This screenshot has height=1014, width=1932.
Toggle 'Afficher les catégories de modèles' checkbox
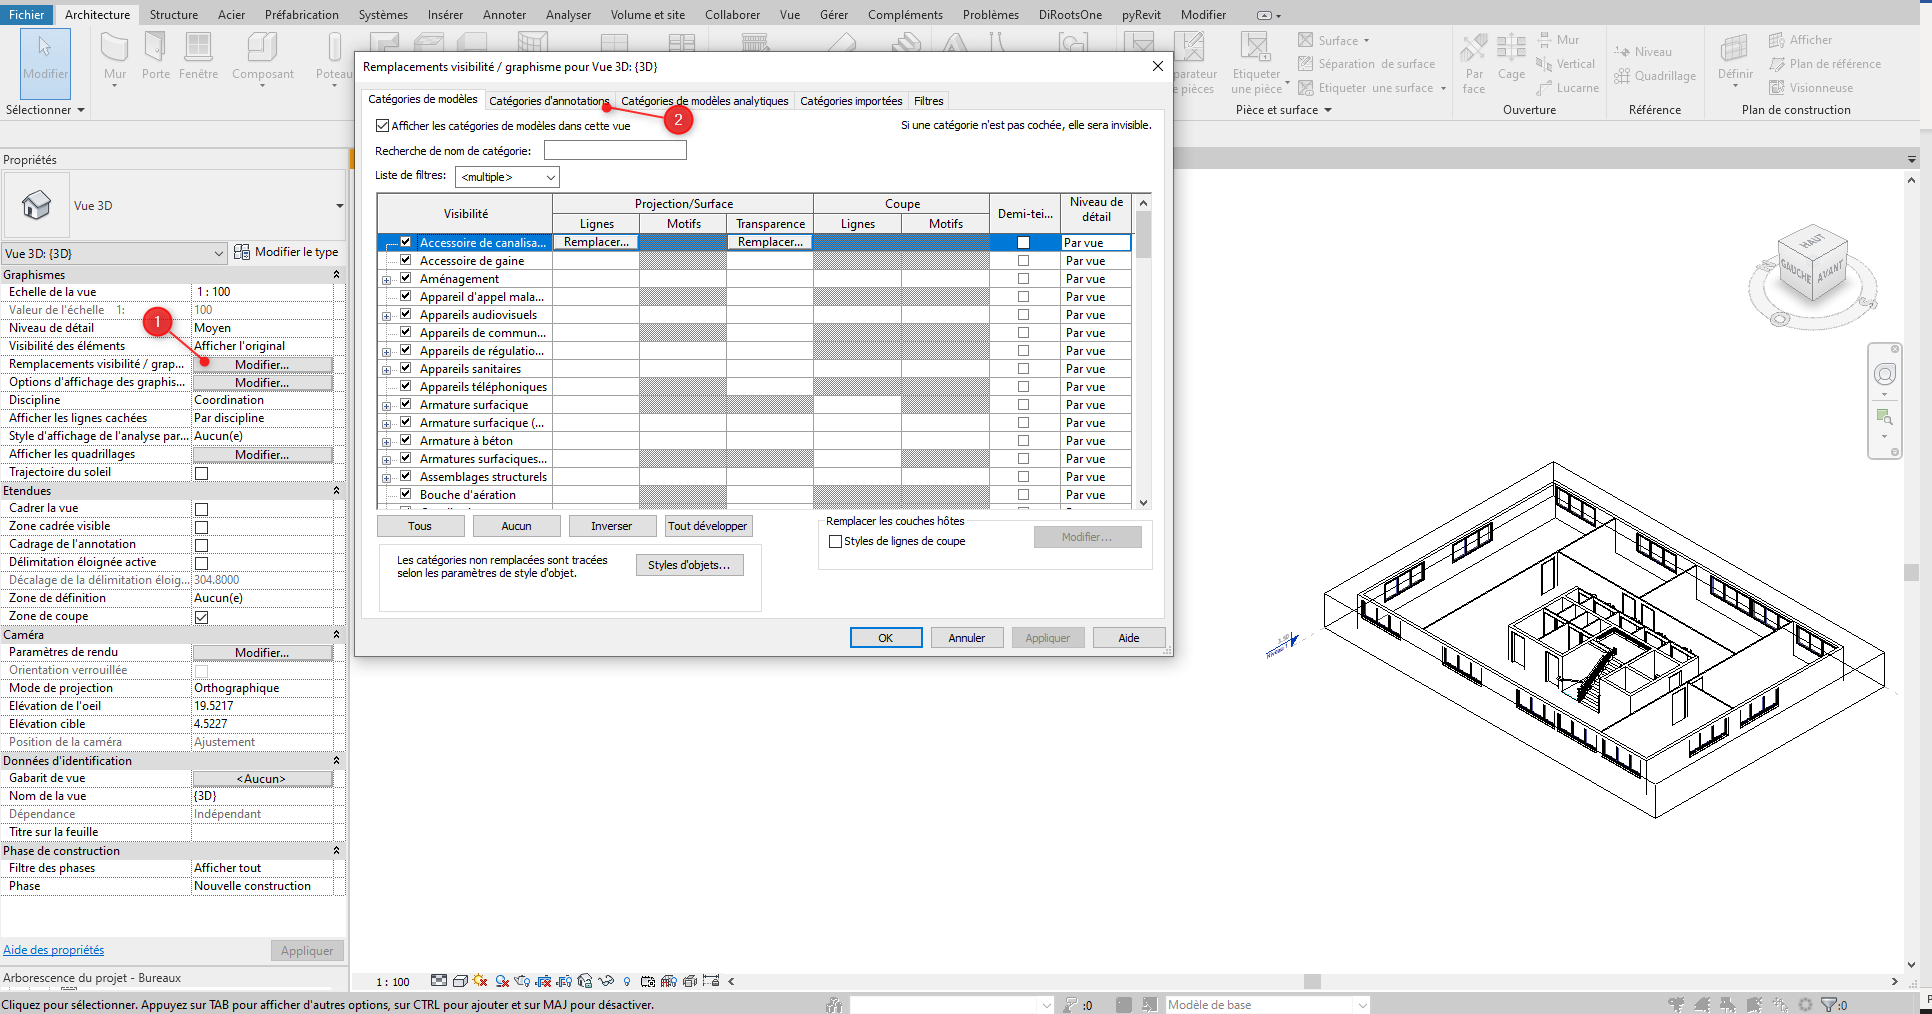[x=382, y=126]
